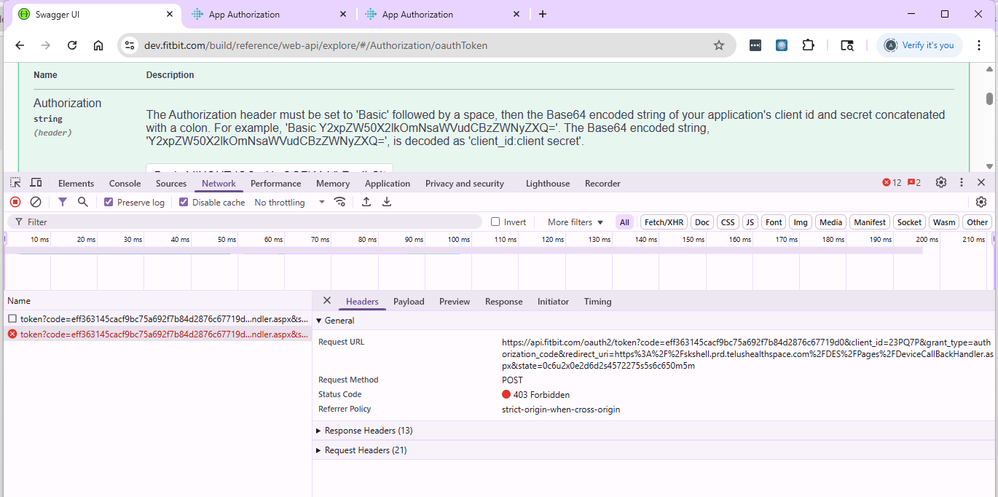Filter requests by JS type
This screenshot has width=998, height=497.
tap(750, 222)
